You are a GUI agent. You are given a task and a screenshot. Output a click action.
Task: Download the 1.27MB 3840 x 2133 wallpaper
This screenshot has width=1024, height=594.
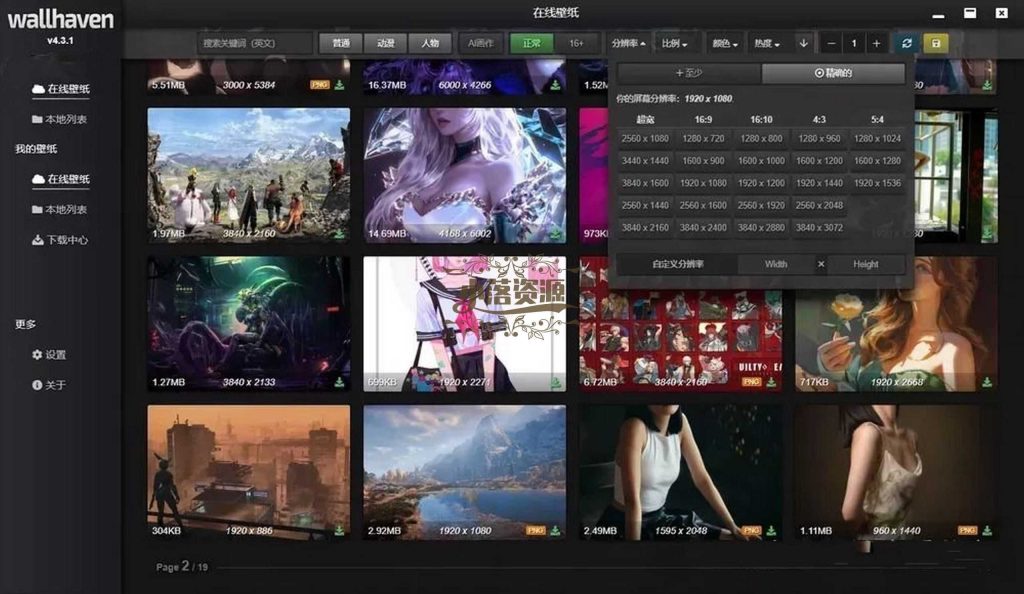click(x=340, y=383)
